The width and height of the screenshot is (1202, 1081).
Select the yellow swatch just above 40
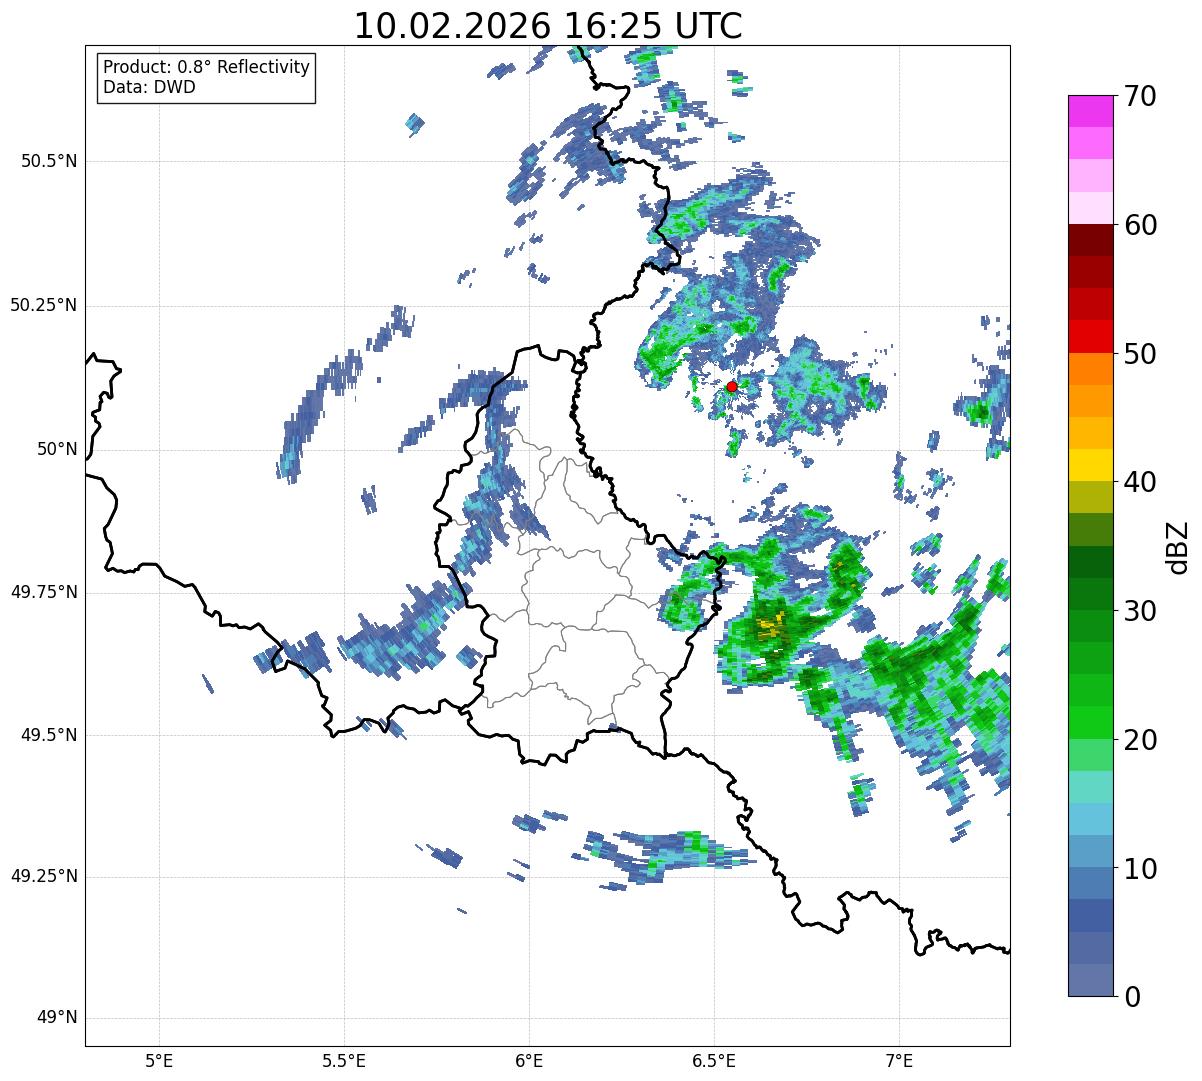point(1090,465)
